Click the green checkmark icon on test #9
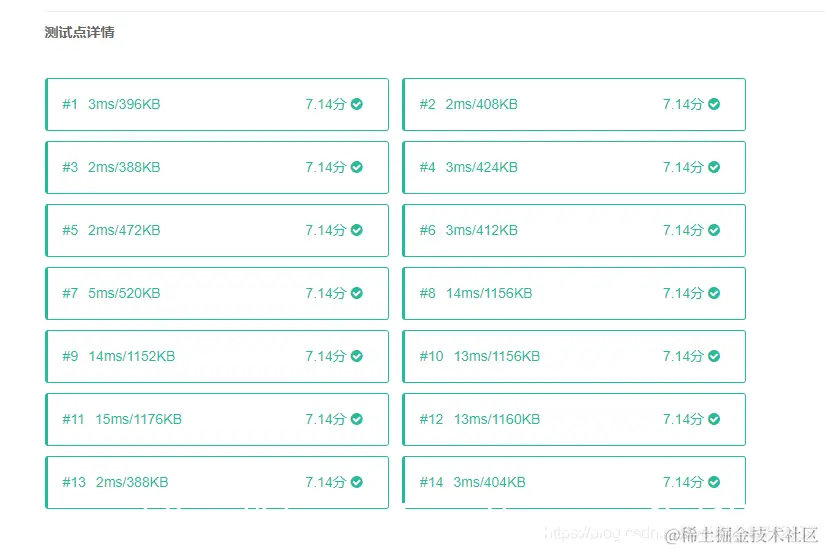This screenshot has width=825, height=551. click(357, 356)
